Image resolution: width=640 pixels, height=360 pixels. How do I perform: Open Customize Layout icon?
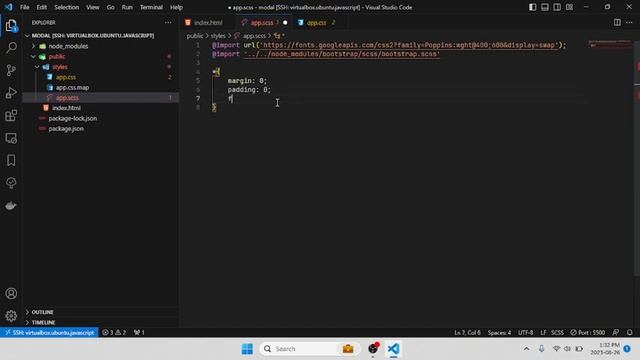[569, 7]
